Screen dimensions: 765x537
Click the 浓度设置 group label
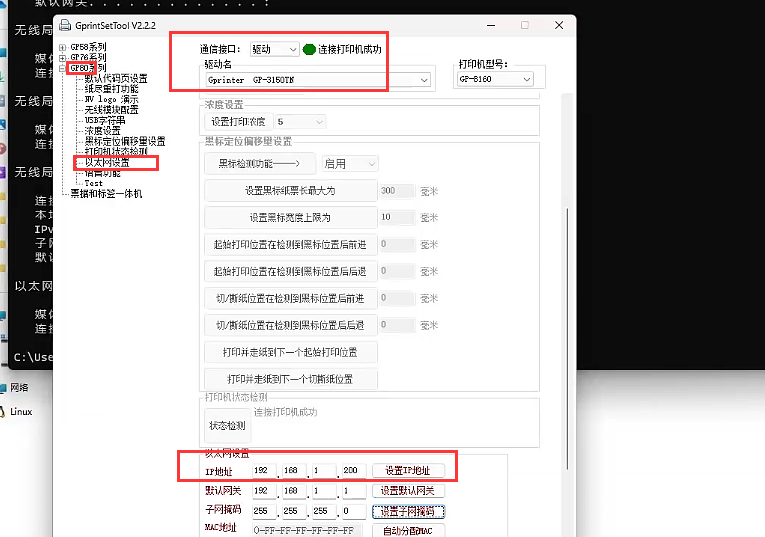coord(224,105)
